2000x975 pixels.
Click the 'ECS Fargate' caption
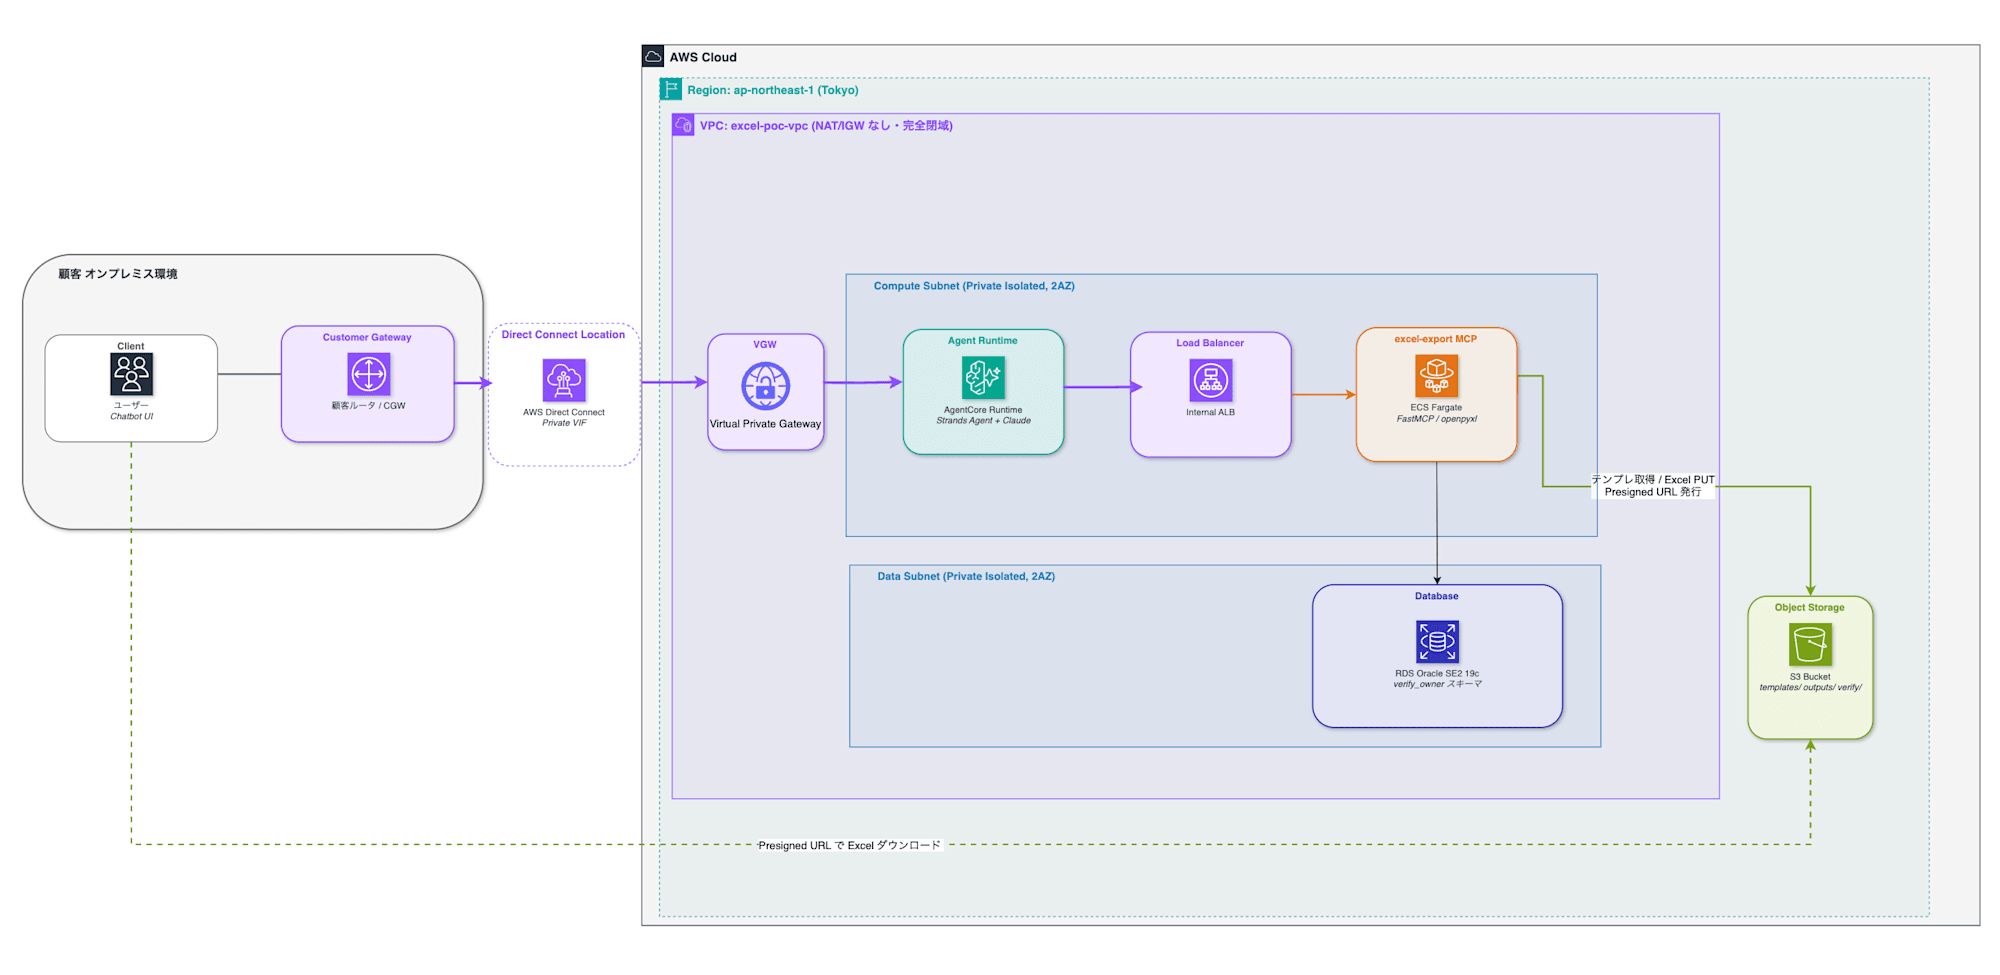[x=1437, y=408]
